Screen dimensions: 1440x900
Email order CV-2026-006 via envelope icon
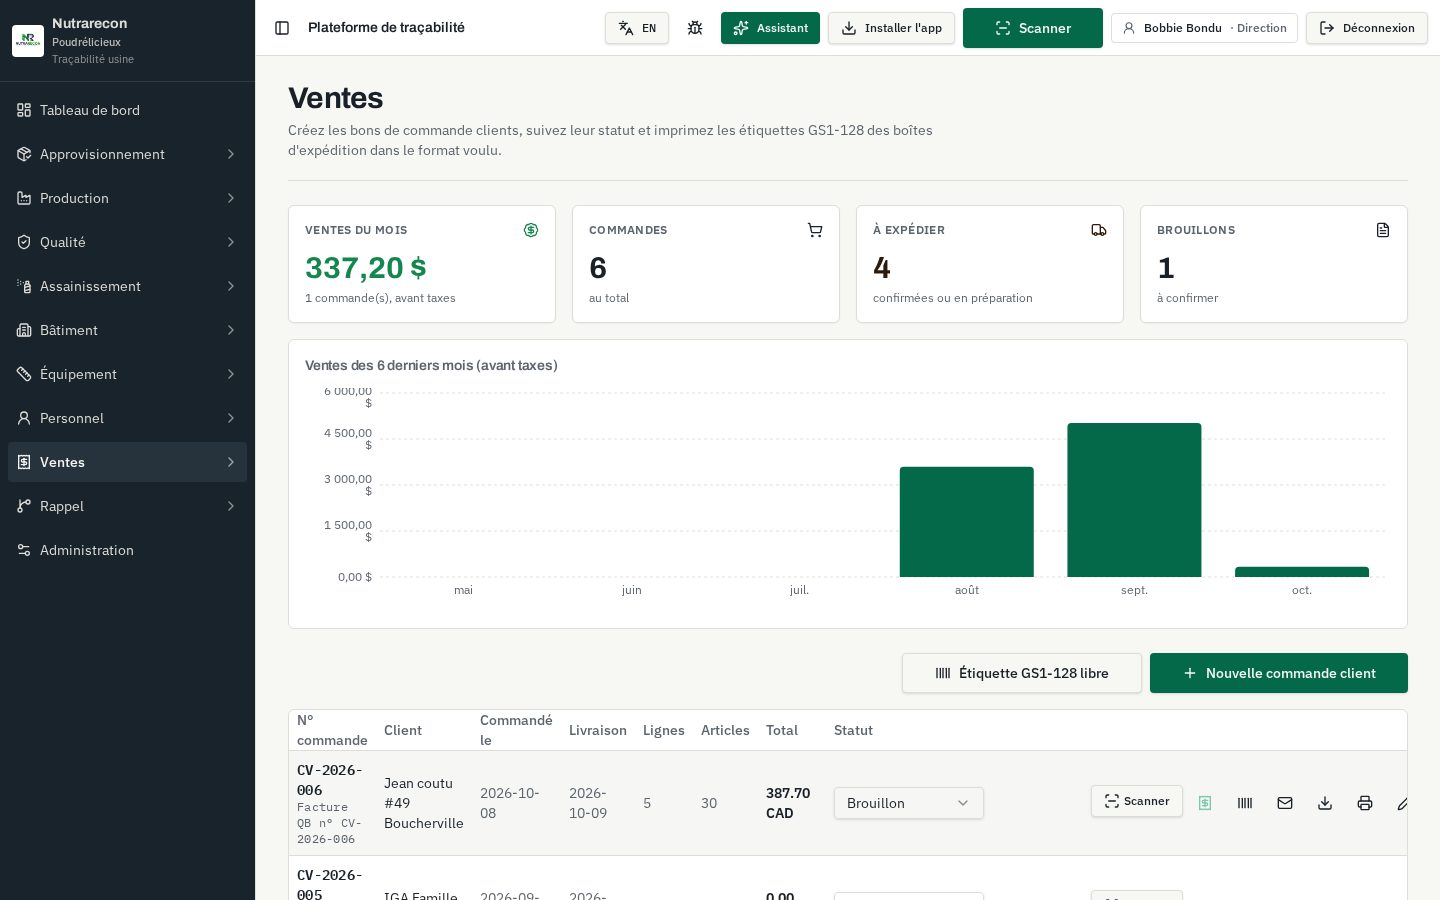click(1285, 803)
